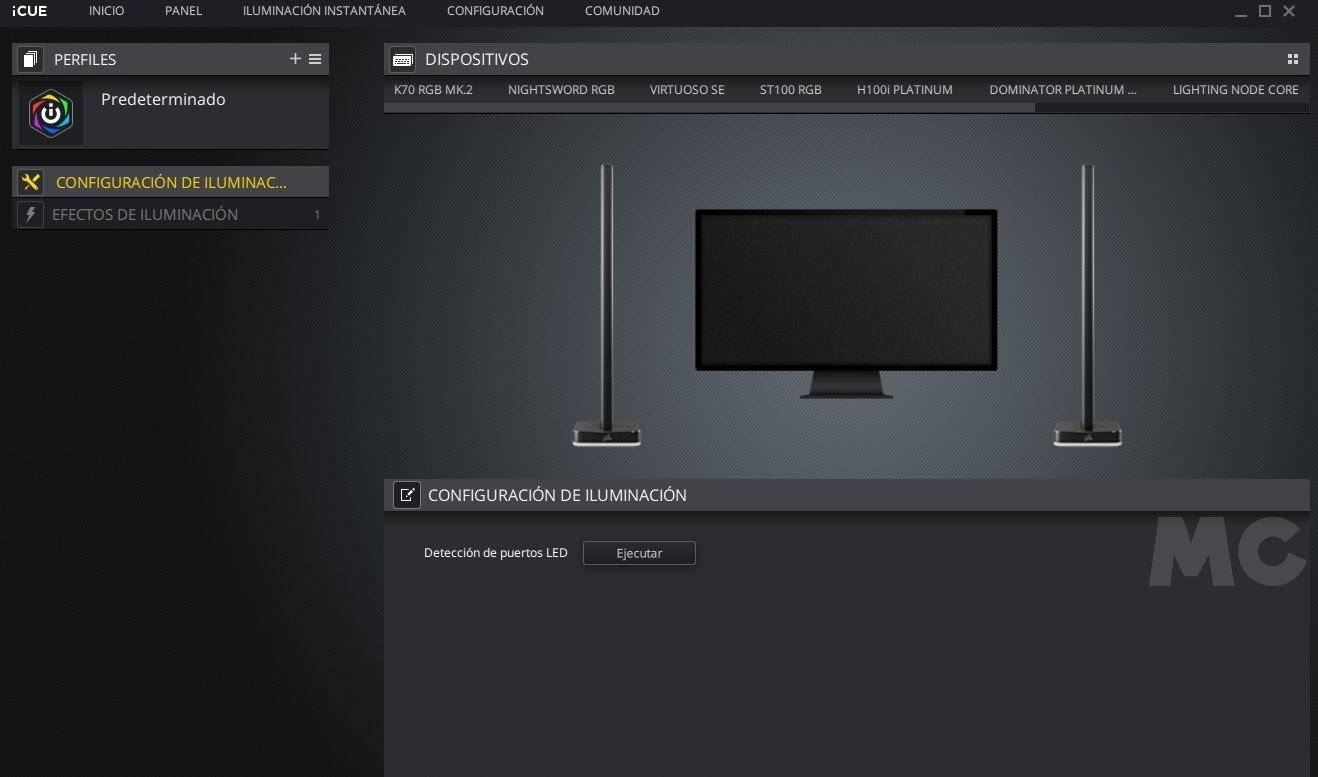Select the Predeterminado profile icon
The image size is (1318, 777).
tap(51, 113)
